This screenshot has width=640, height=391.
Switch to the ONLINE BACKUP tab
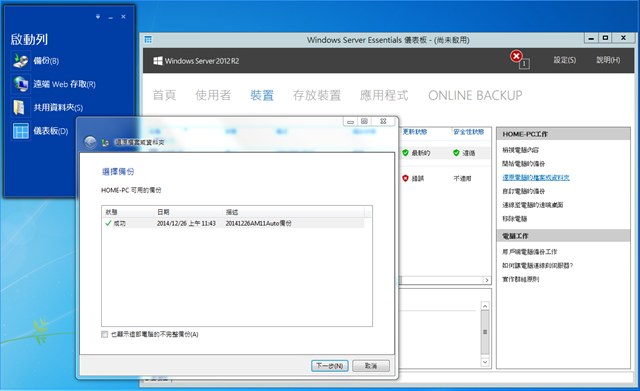[475, 95]
